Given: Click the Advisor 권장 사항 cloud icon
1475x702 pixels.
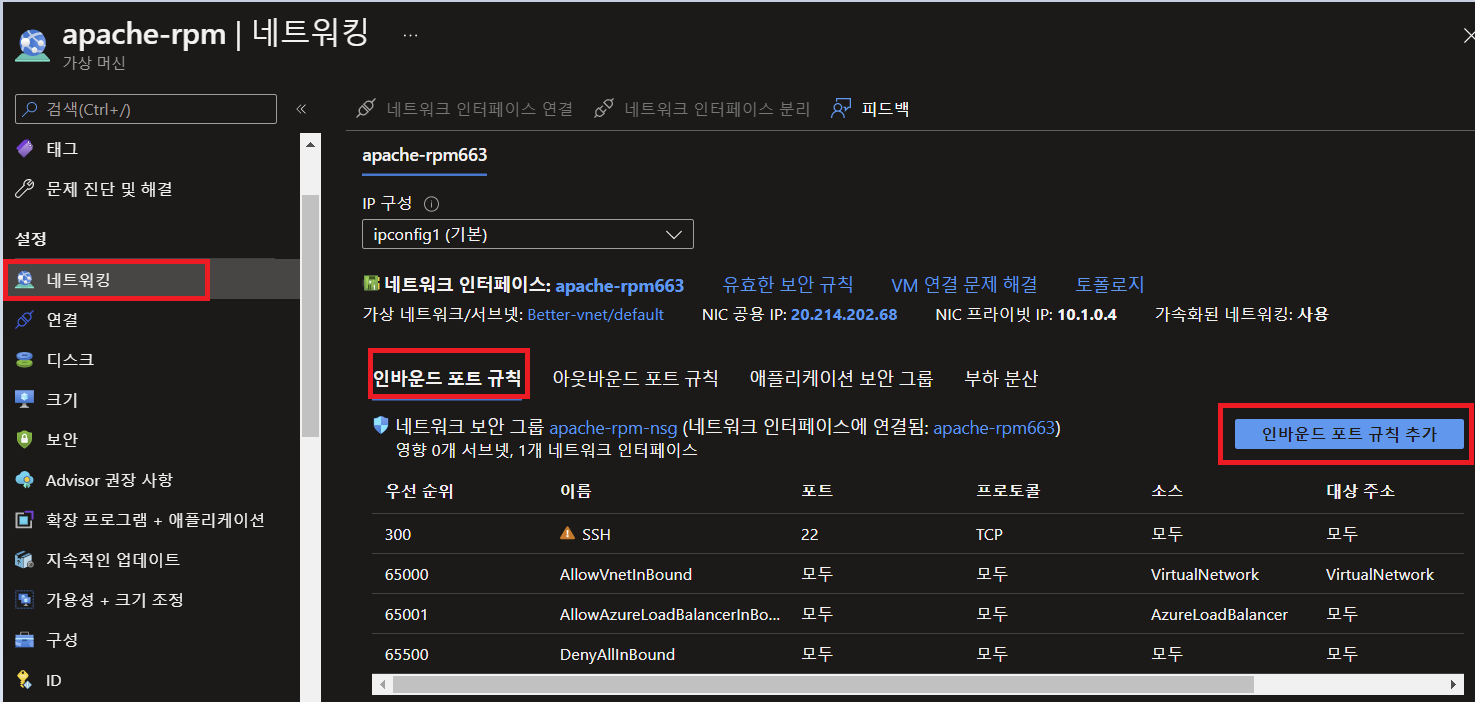Looking at the screenshot, I should (x=25, y=480).
